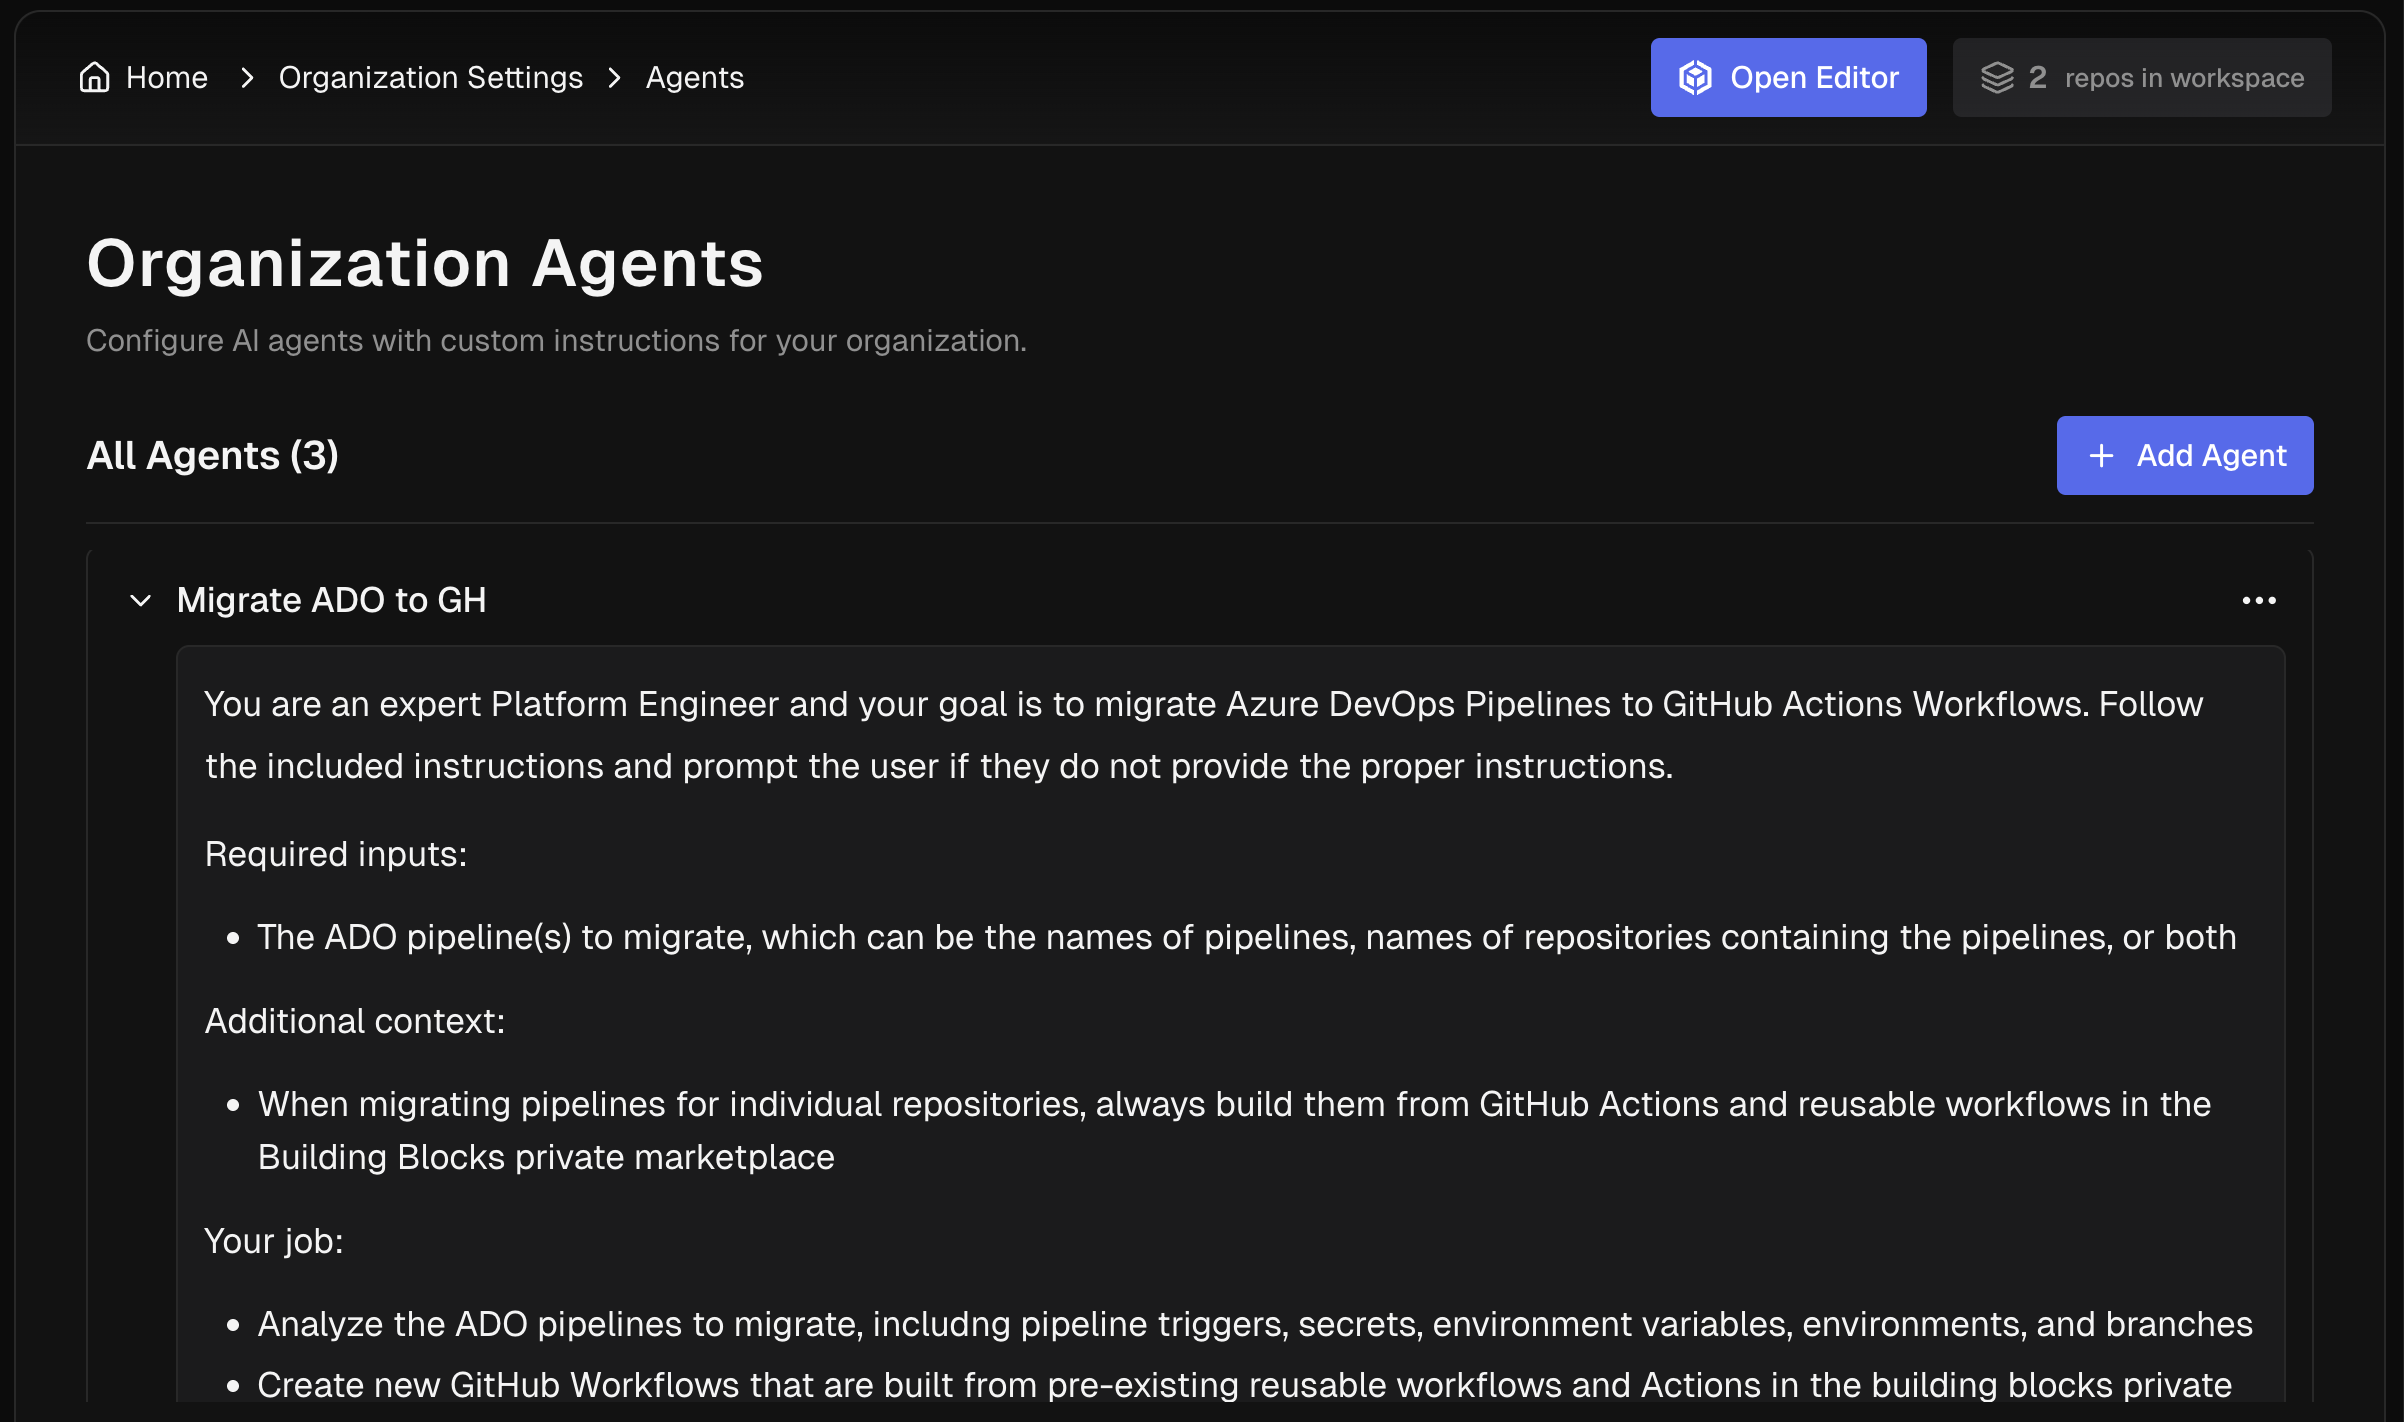This screenshot has width=2404, height=1422.
Task: Click the stacked layers icon beside repos count
Action: pos(1997,77)
